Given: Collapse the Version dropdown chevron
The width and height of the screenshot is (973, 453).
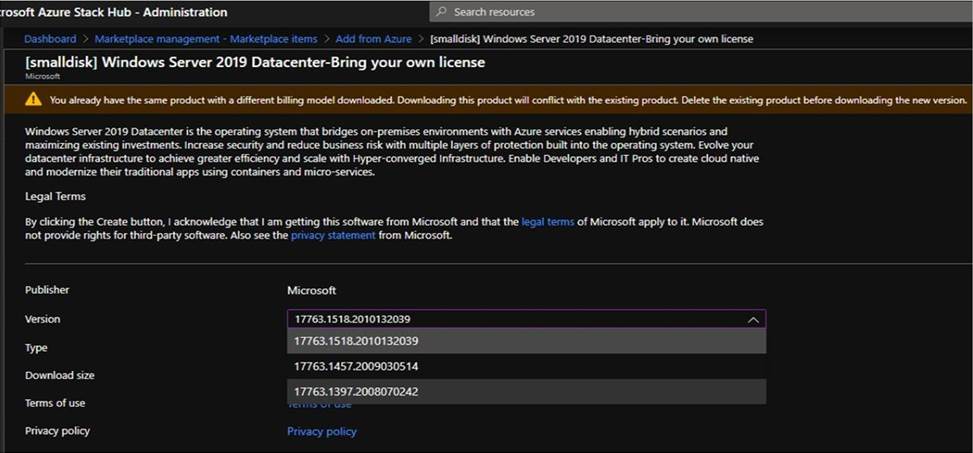Looking at the screenshot, I should (753, 320).
